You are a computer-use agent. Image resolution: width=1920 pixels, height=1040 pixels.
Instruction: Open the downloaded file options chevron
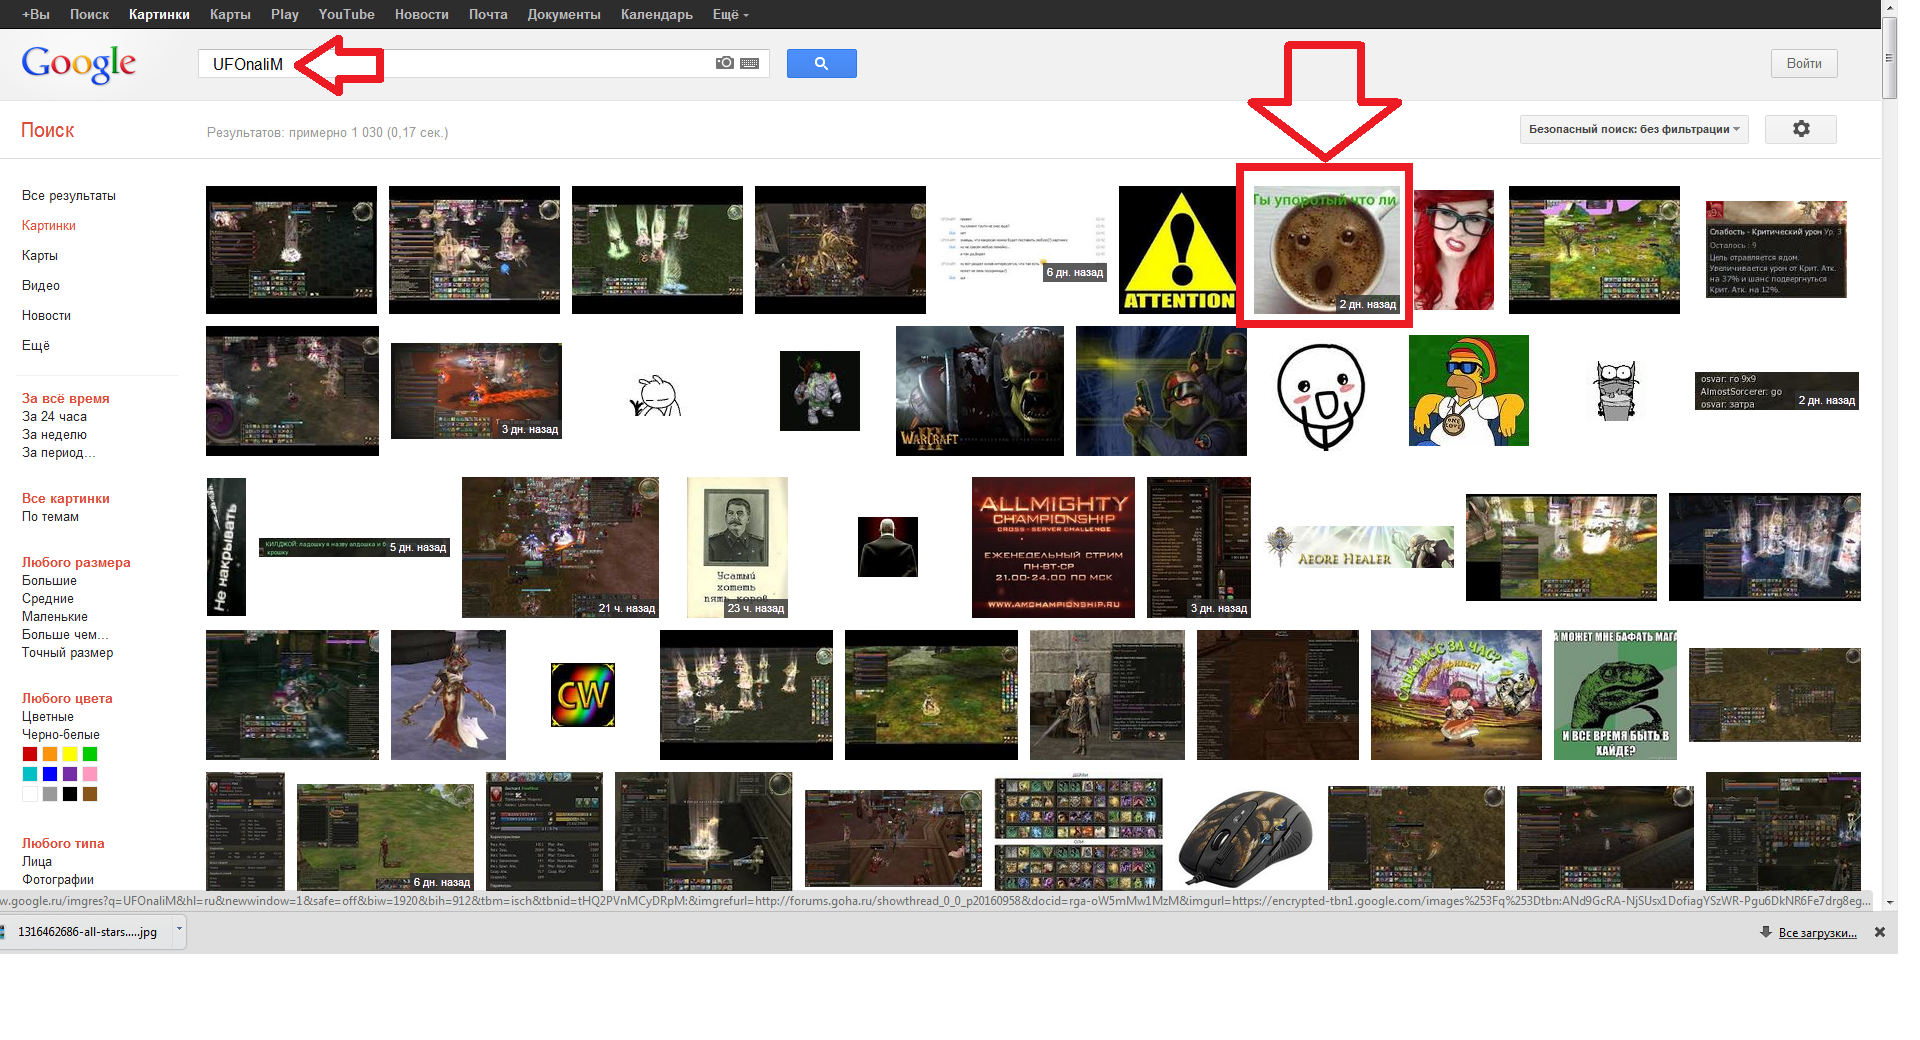[x=179, y=930]
